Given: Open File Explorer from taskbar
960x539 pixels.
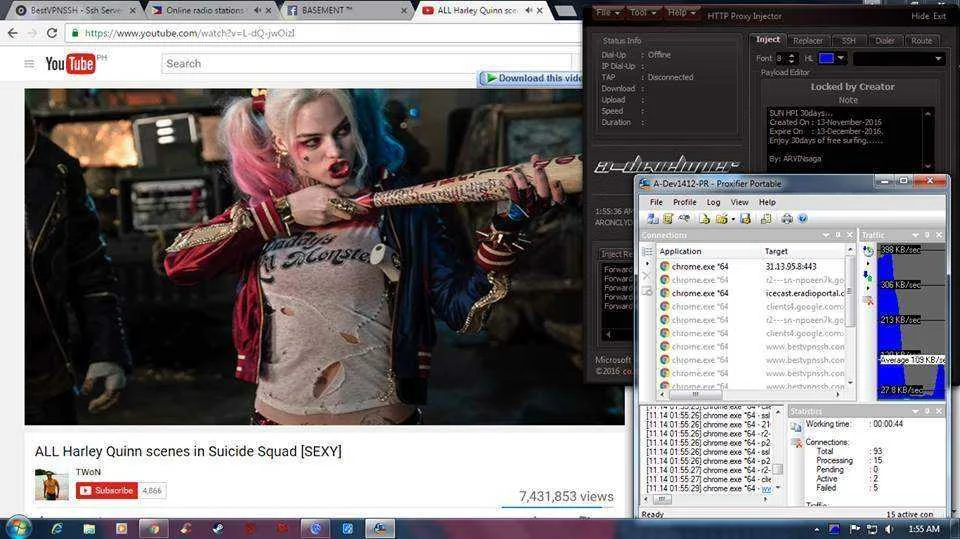Looking at the screenshot, I should 89,529.
